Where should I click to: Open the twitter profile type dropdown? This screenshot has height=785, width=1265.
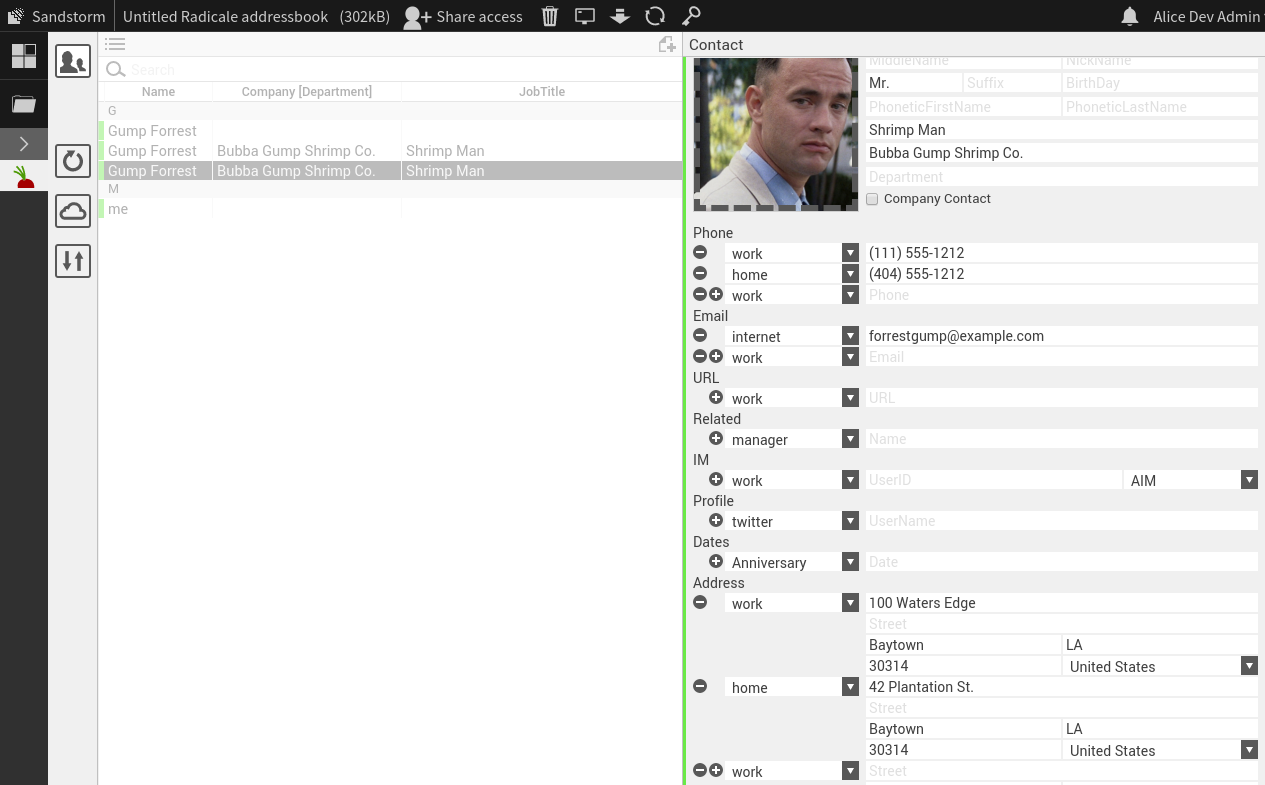[850, 521]
